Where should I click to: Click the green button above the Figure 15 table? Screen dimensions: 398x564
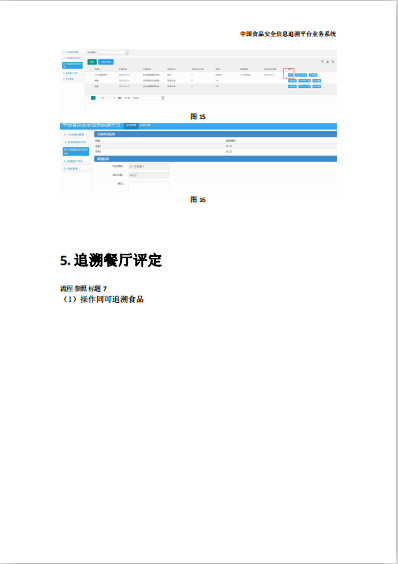tap(92, 62)
